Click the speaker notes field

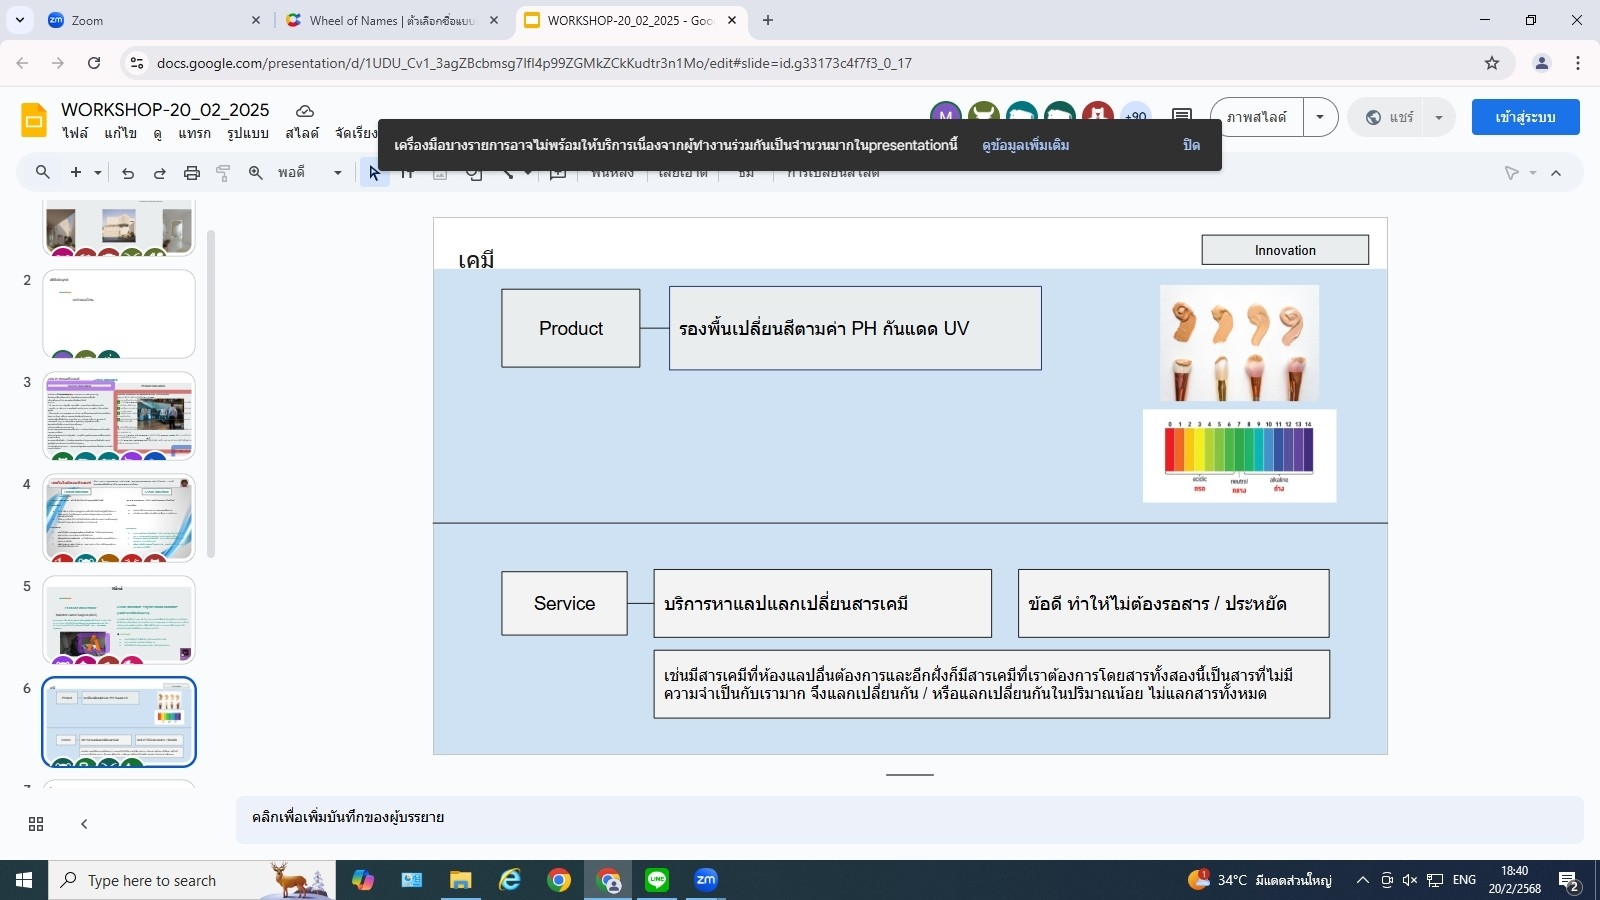coord(910,818)
